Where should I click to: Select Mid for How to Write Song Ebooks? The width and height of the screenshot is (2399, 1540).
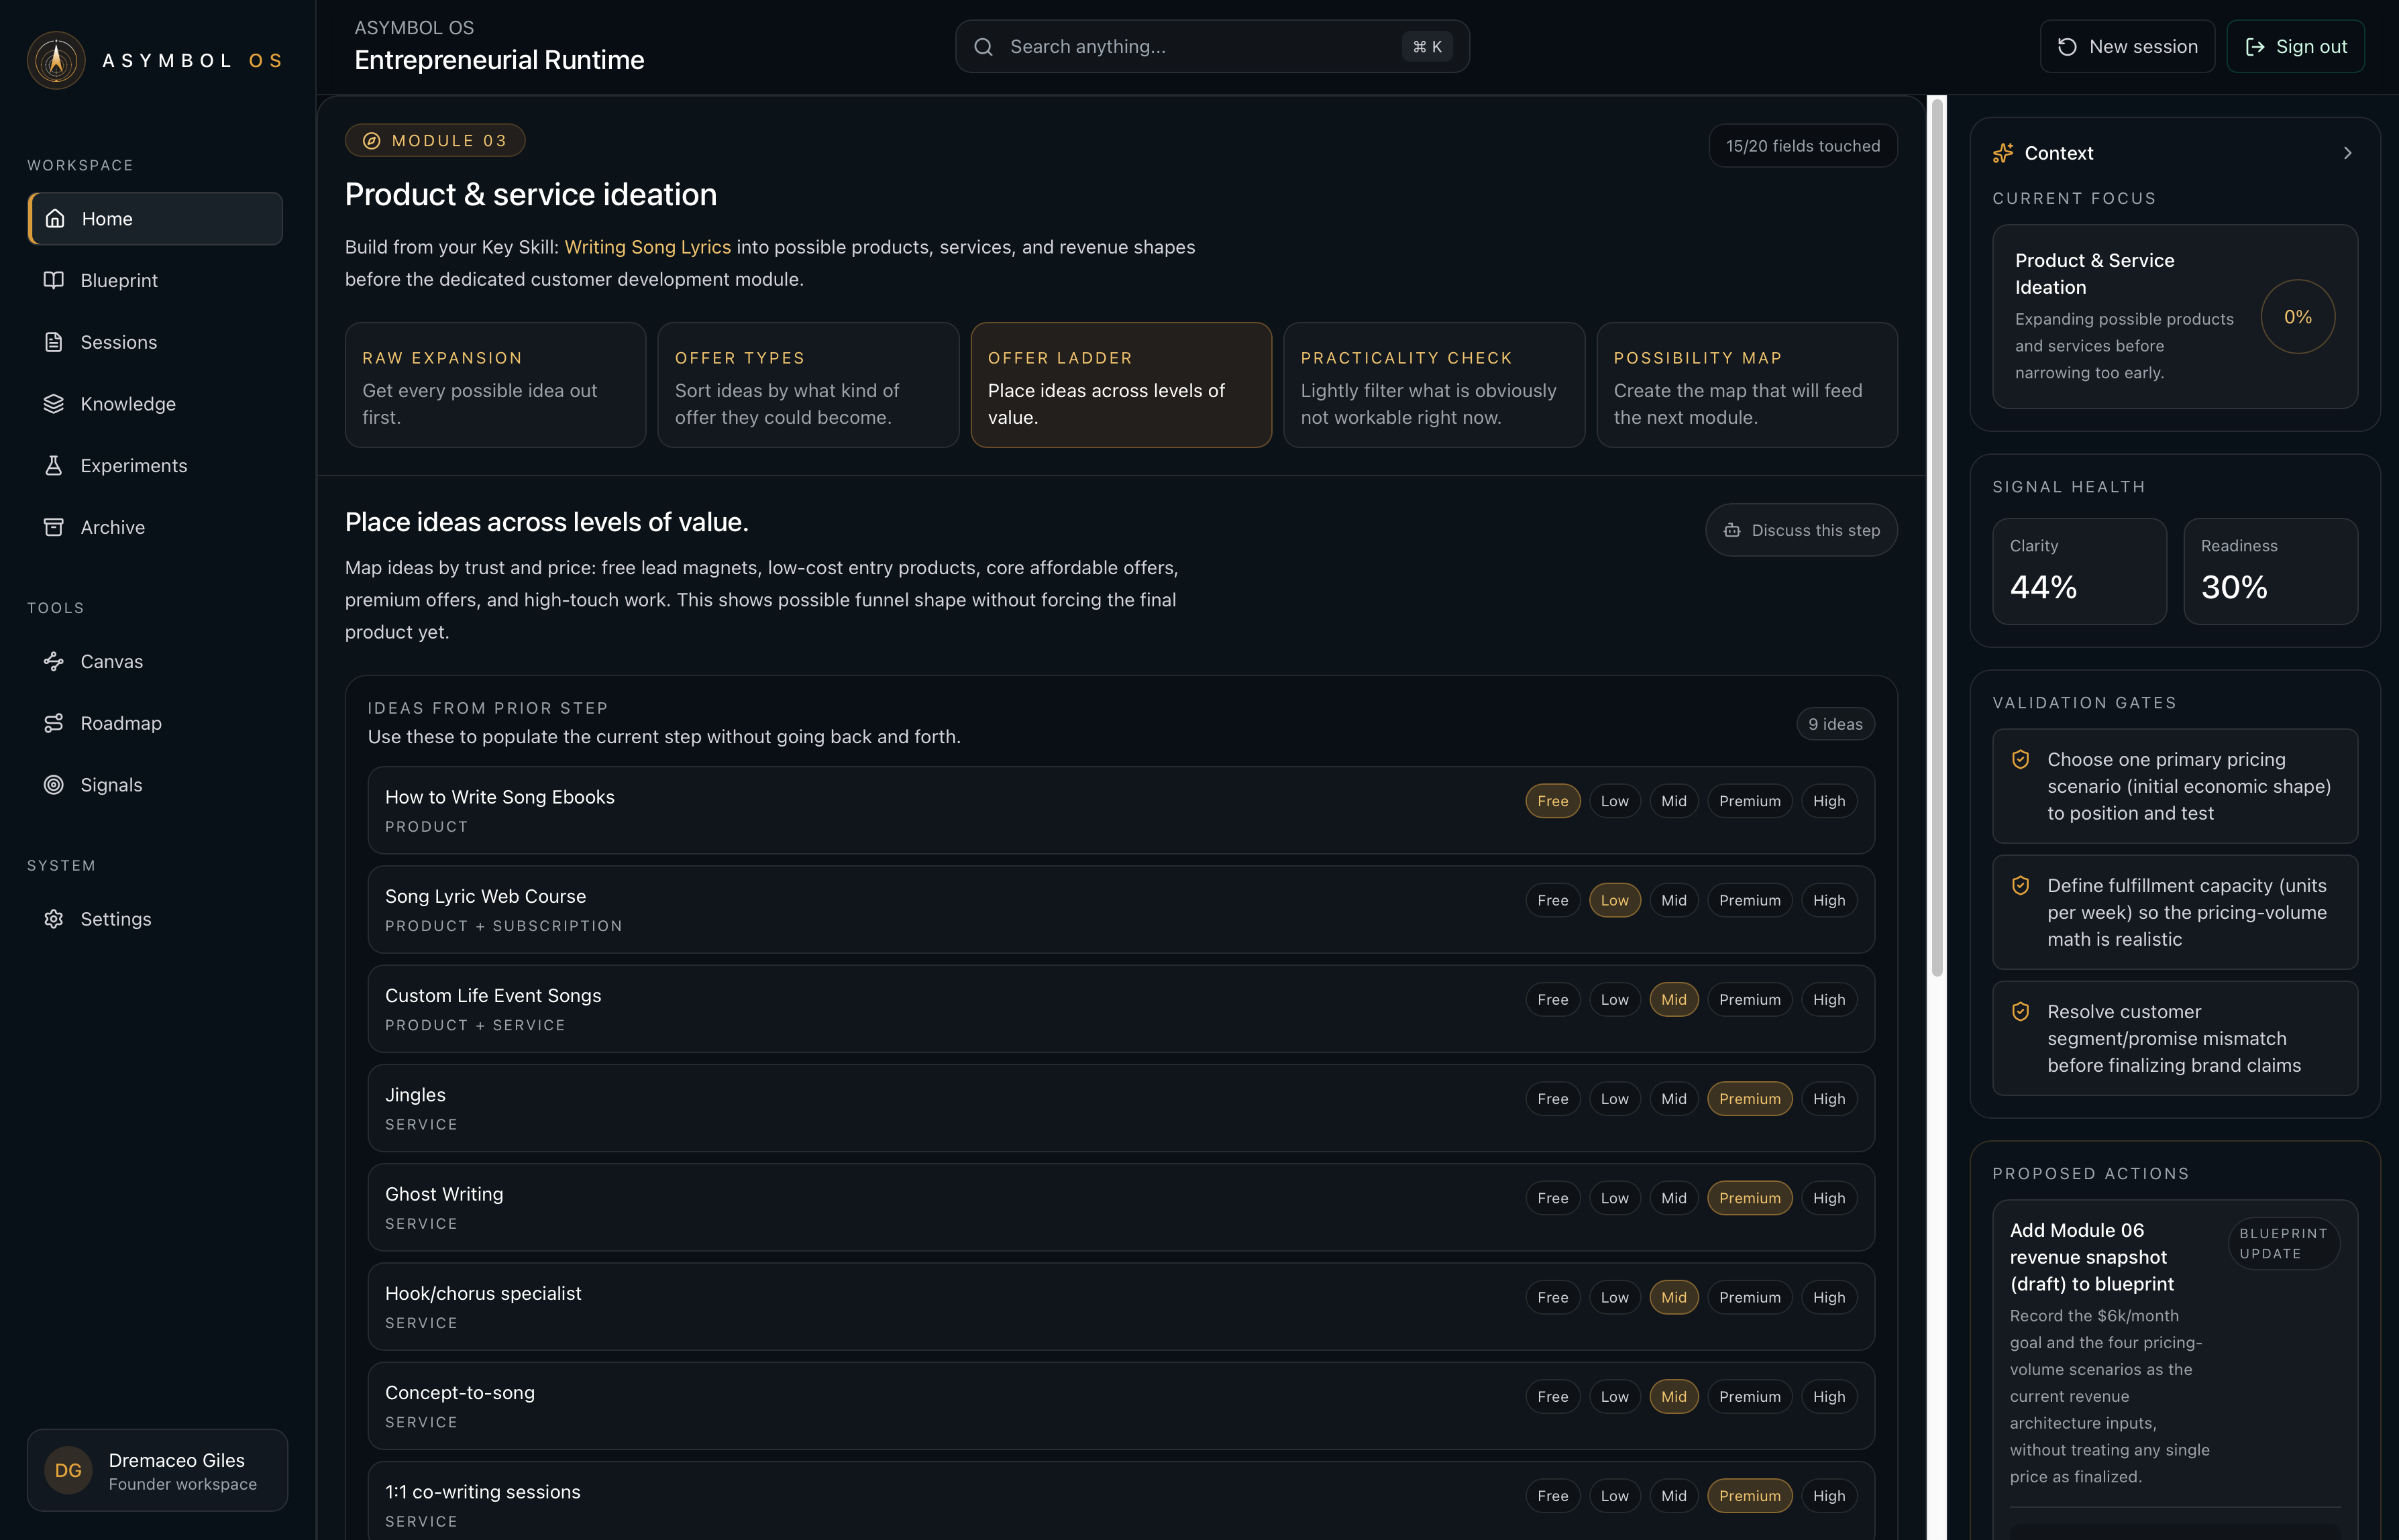pos(1673,801)
